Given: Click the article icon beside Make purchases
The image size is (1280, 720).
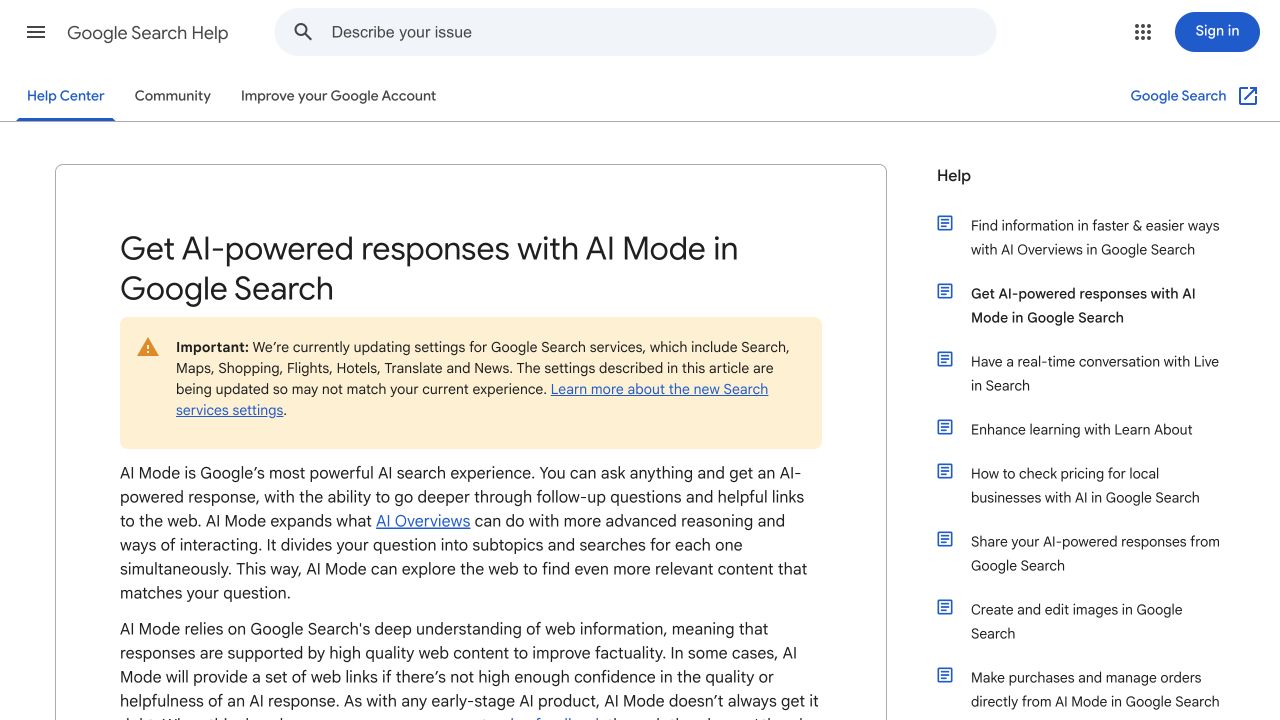Looking at the screenshot, I should tap(945, 675).
